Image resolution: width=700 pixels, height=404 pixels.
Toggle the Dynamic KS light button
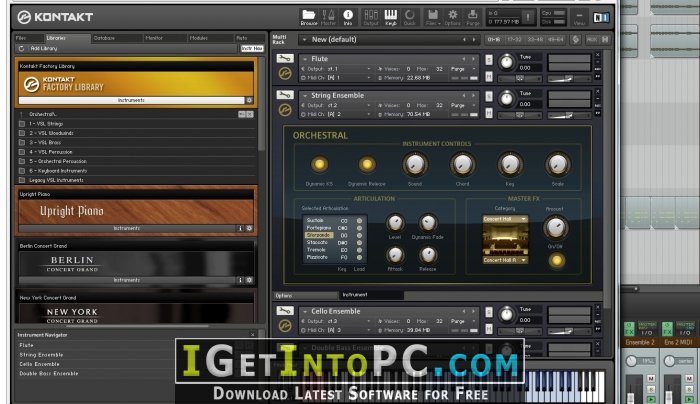pos(319,164)
